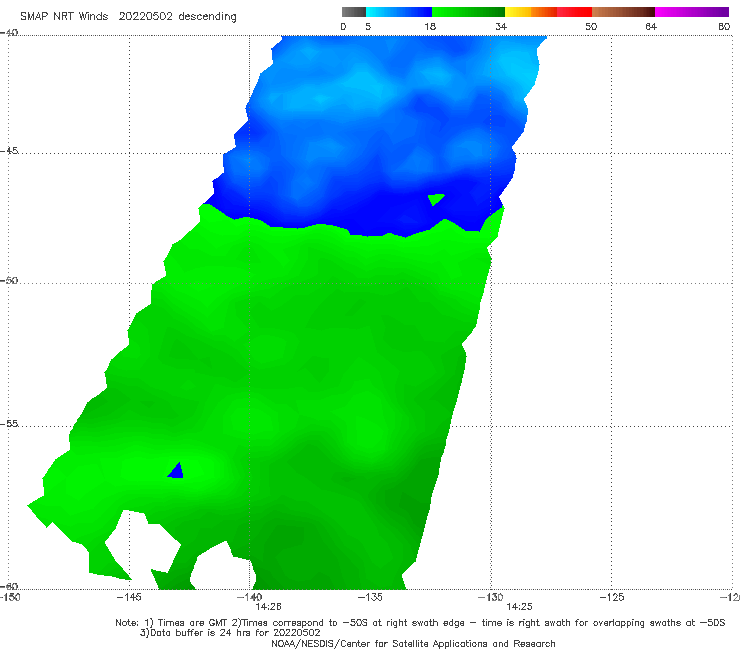
Task: Select the gray 0-5 segment of the color bar
Action: [354, 12]
